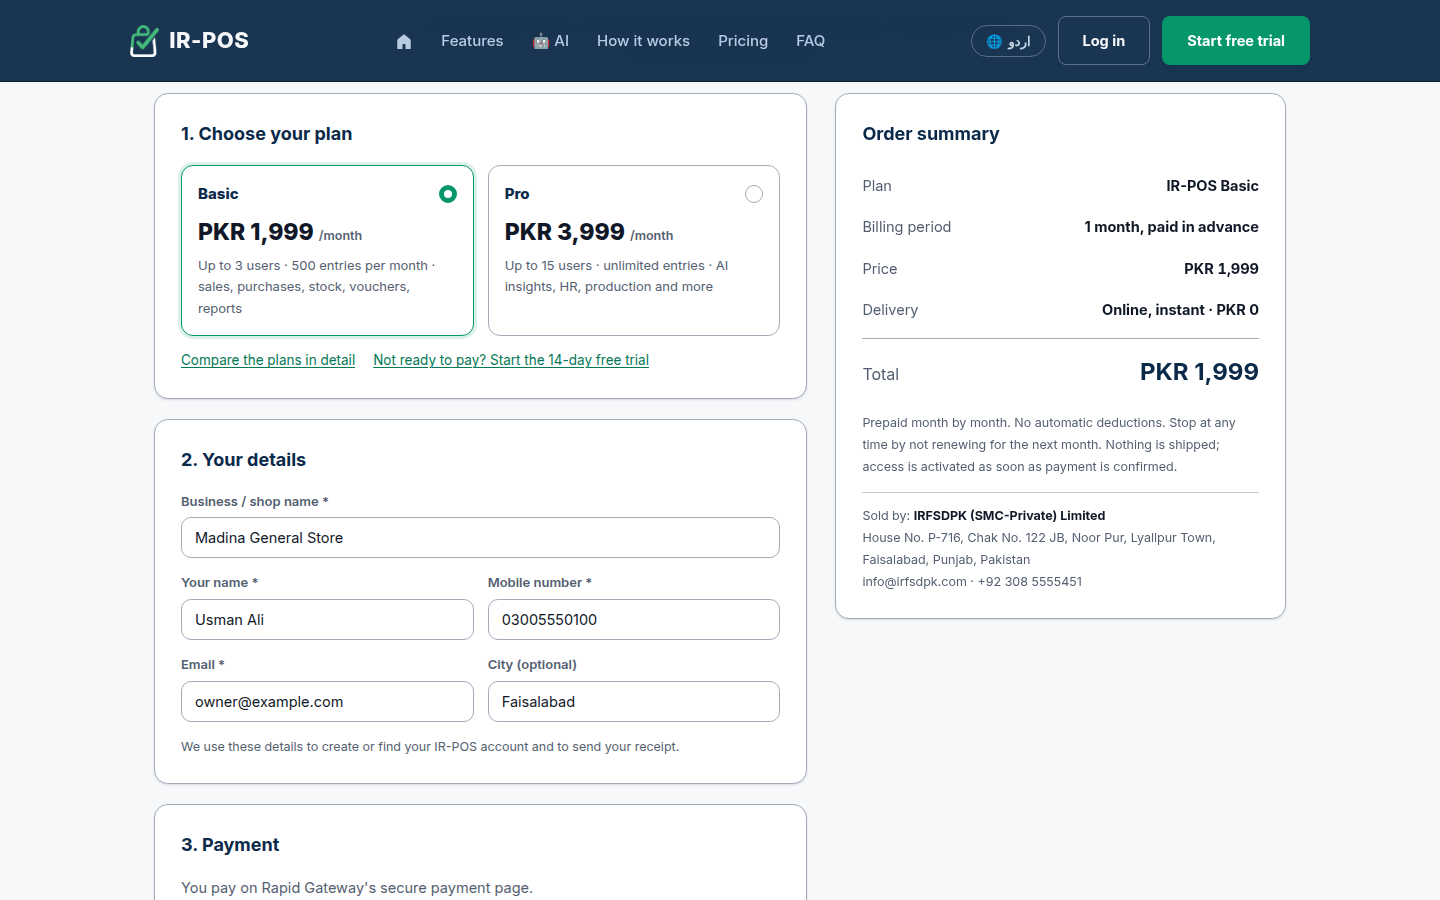This screenshot has width=1440, height=900.
Task: Go to the Pricing page
Action: pos(743,41)
